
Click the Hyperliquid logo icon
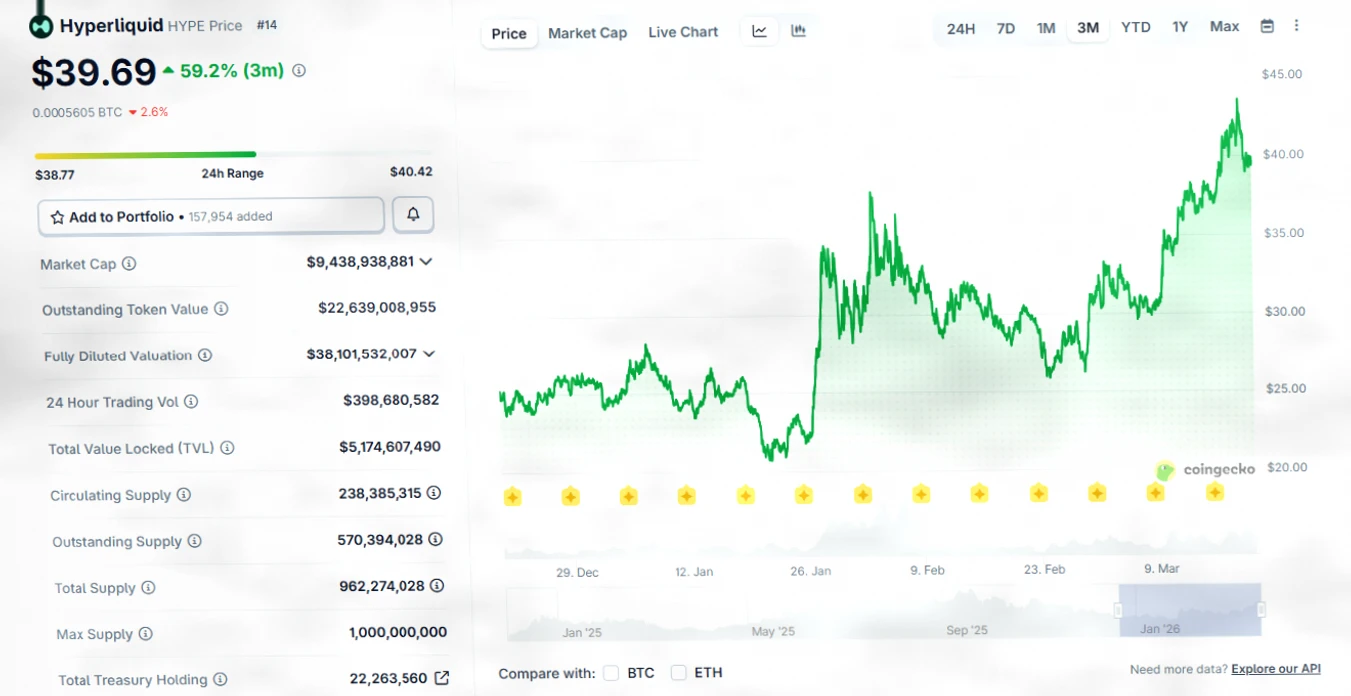coord(41,27)
